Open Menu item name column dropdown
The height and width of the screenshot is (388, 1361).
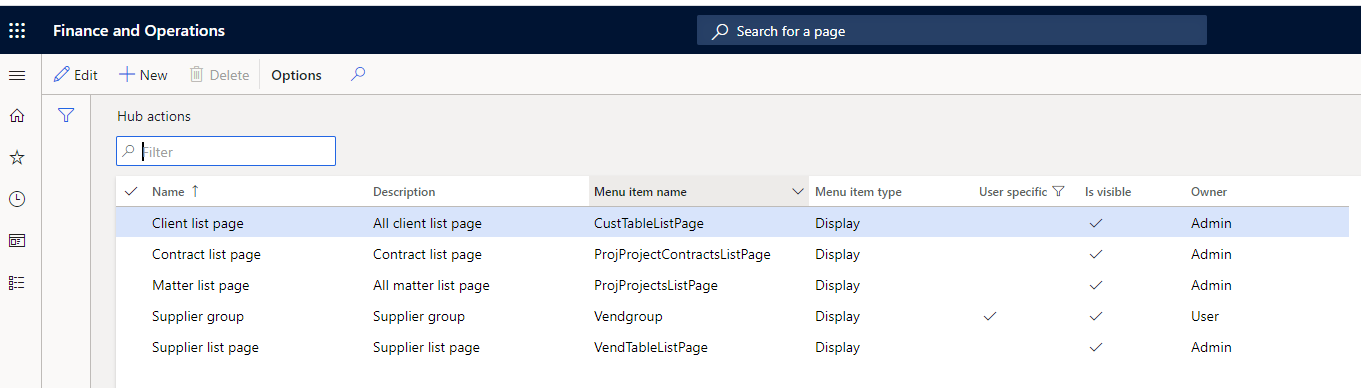(x=798, y=192)
